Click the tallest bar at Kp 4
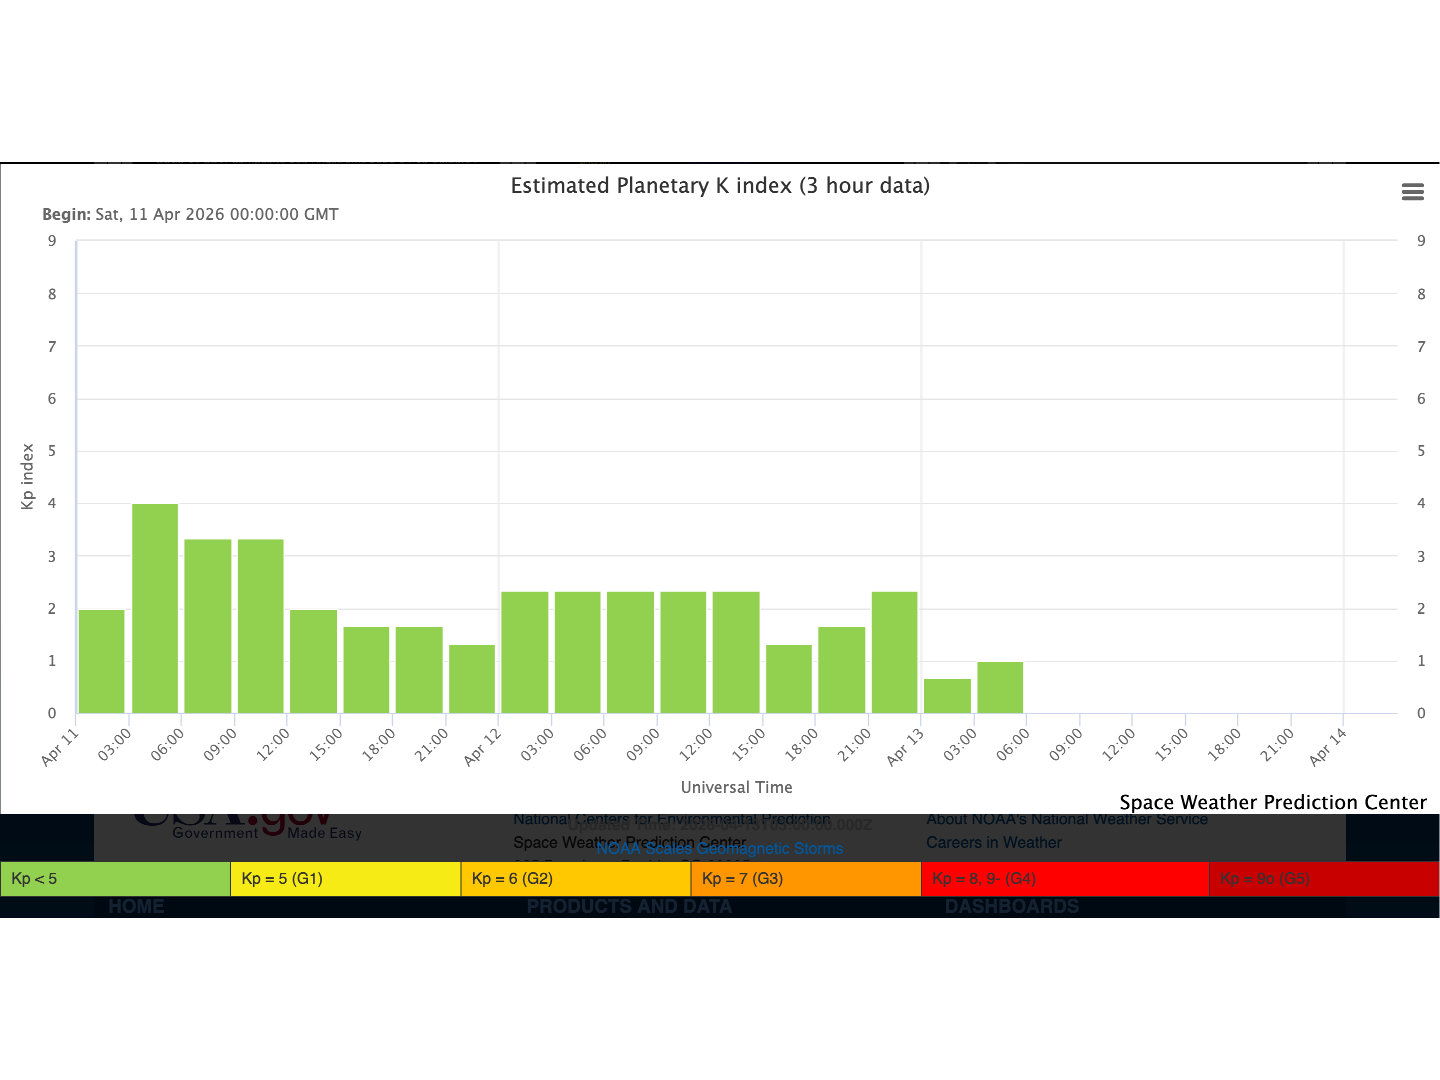The height and width of the screenshot is (1080, 1440). pyautogui.click(x=155, y=608)
